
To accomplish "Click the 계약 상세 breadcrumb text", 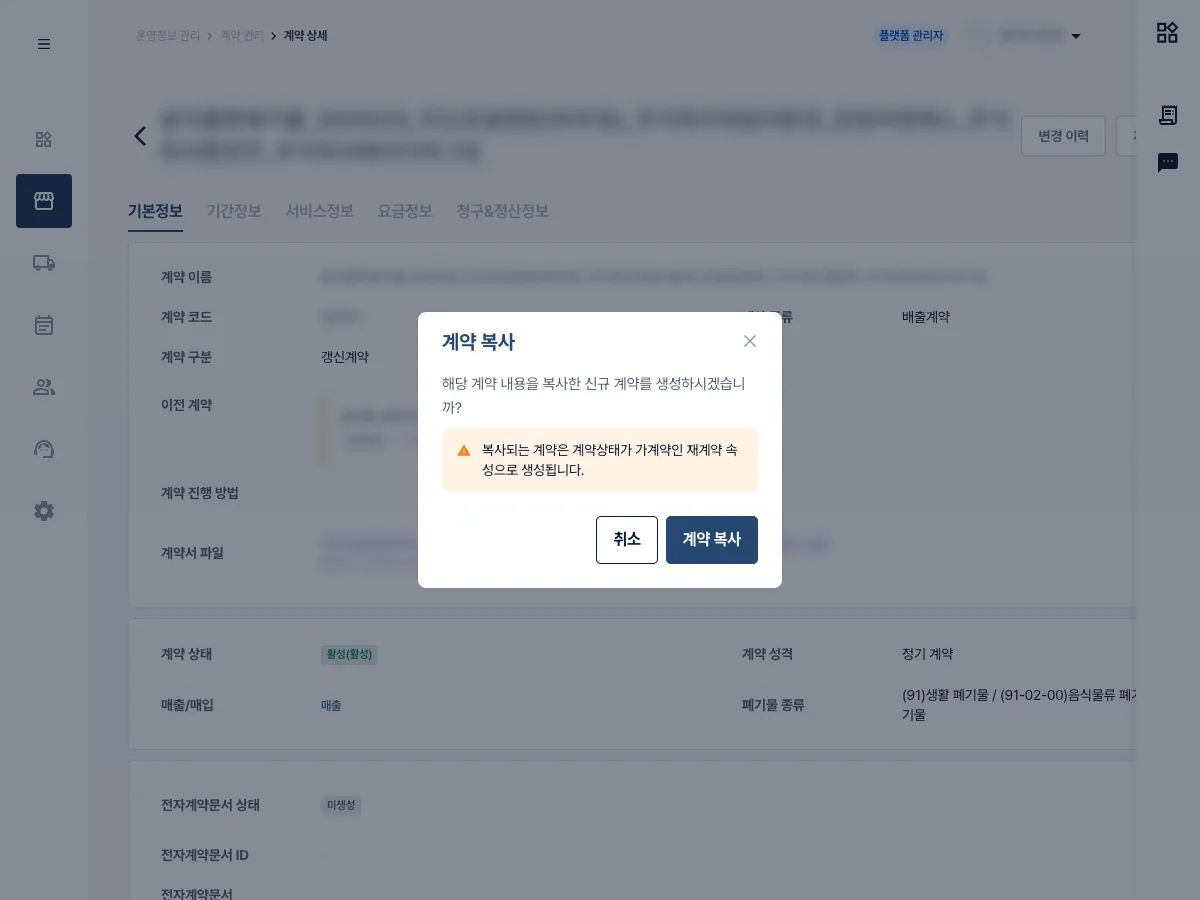I will click(306, 36).
